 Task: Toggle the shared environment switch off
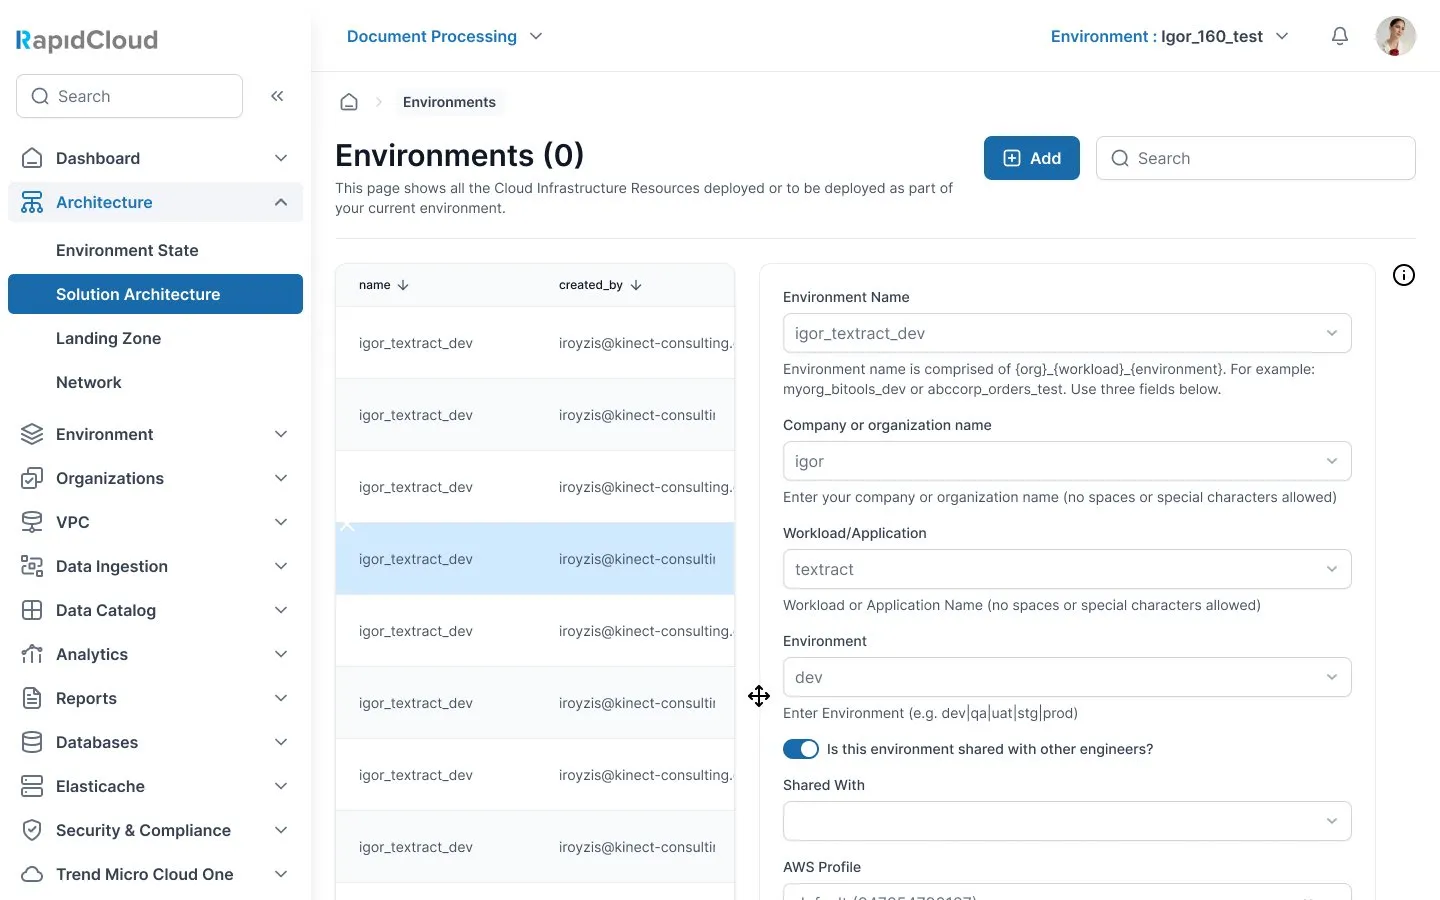click(x=801, y=749)
